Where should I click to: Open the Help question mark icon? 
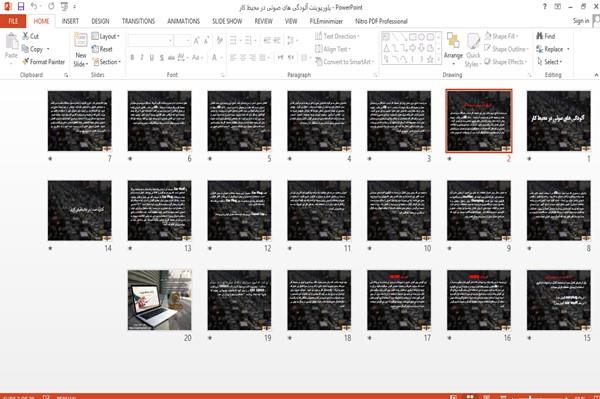[545, 7]
